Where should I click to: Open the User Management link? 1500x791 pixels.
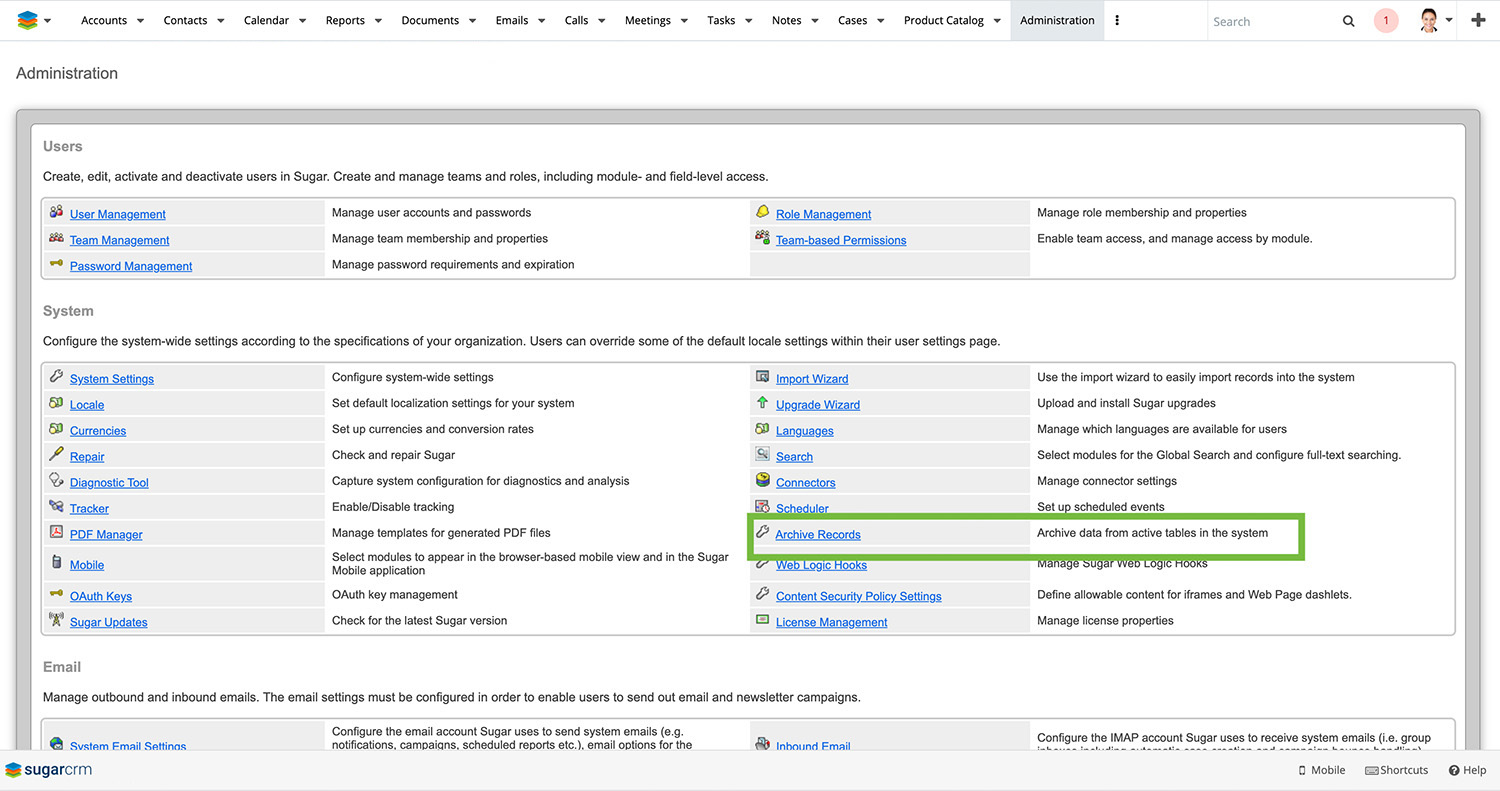(118, 214)
